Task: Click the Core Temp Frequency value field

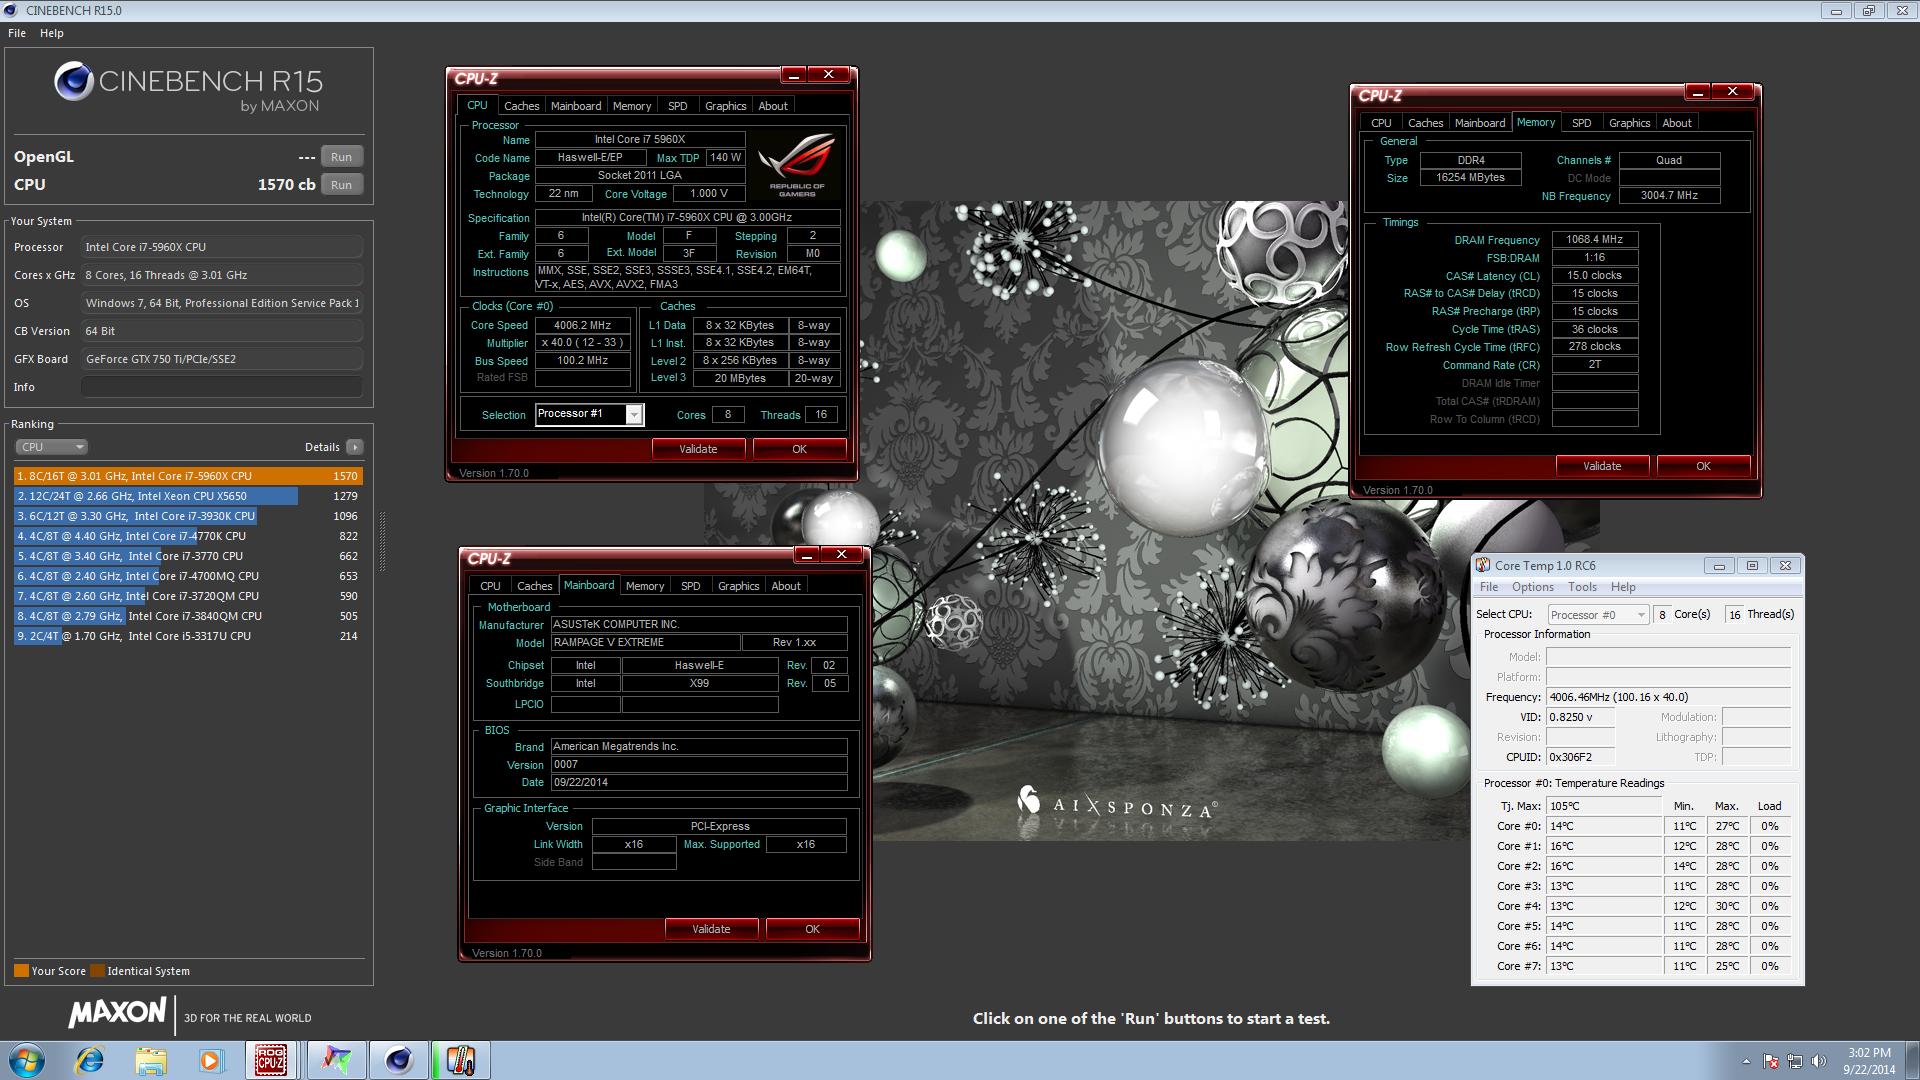Action: [x=1668, y=697]
